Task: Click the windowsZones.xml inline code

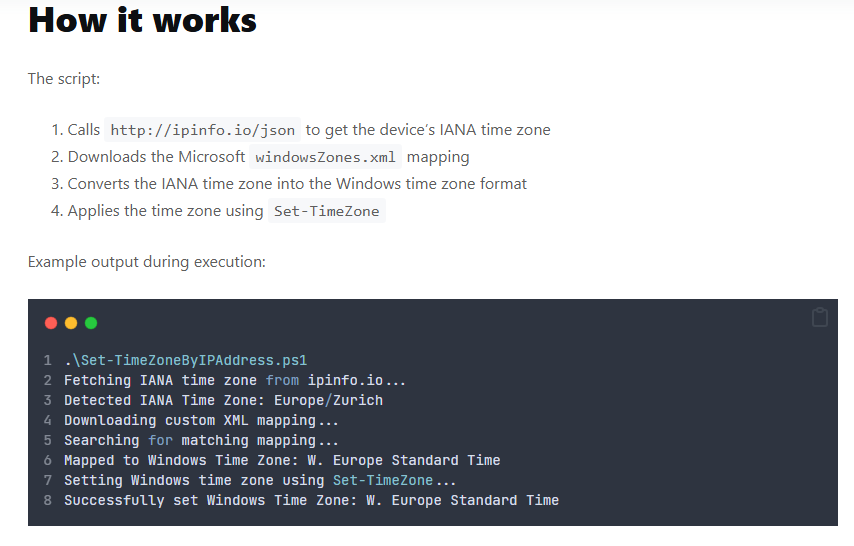Action: pyautogui.click(x=326, y=157)
